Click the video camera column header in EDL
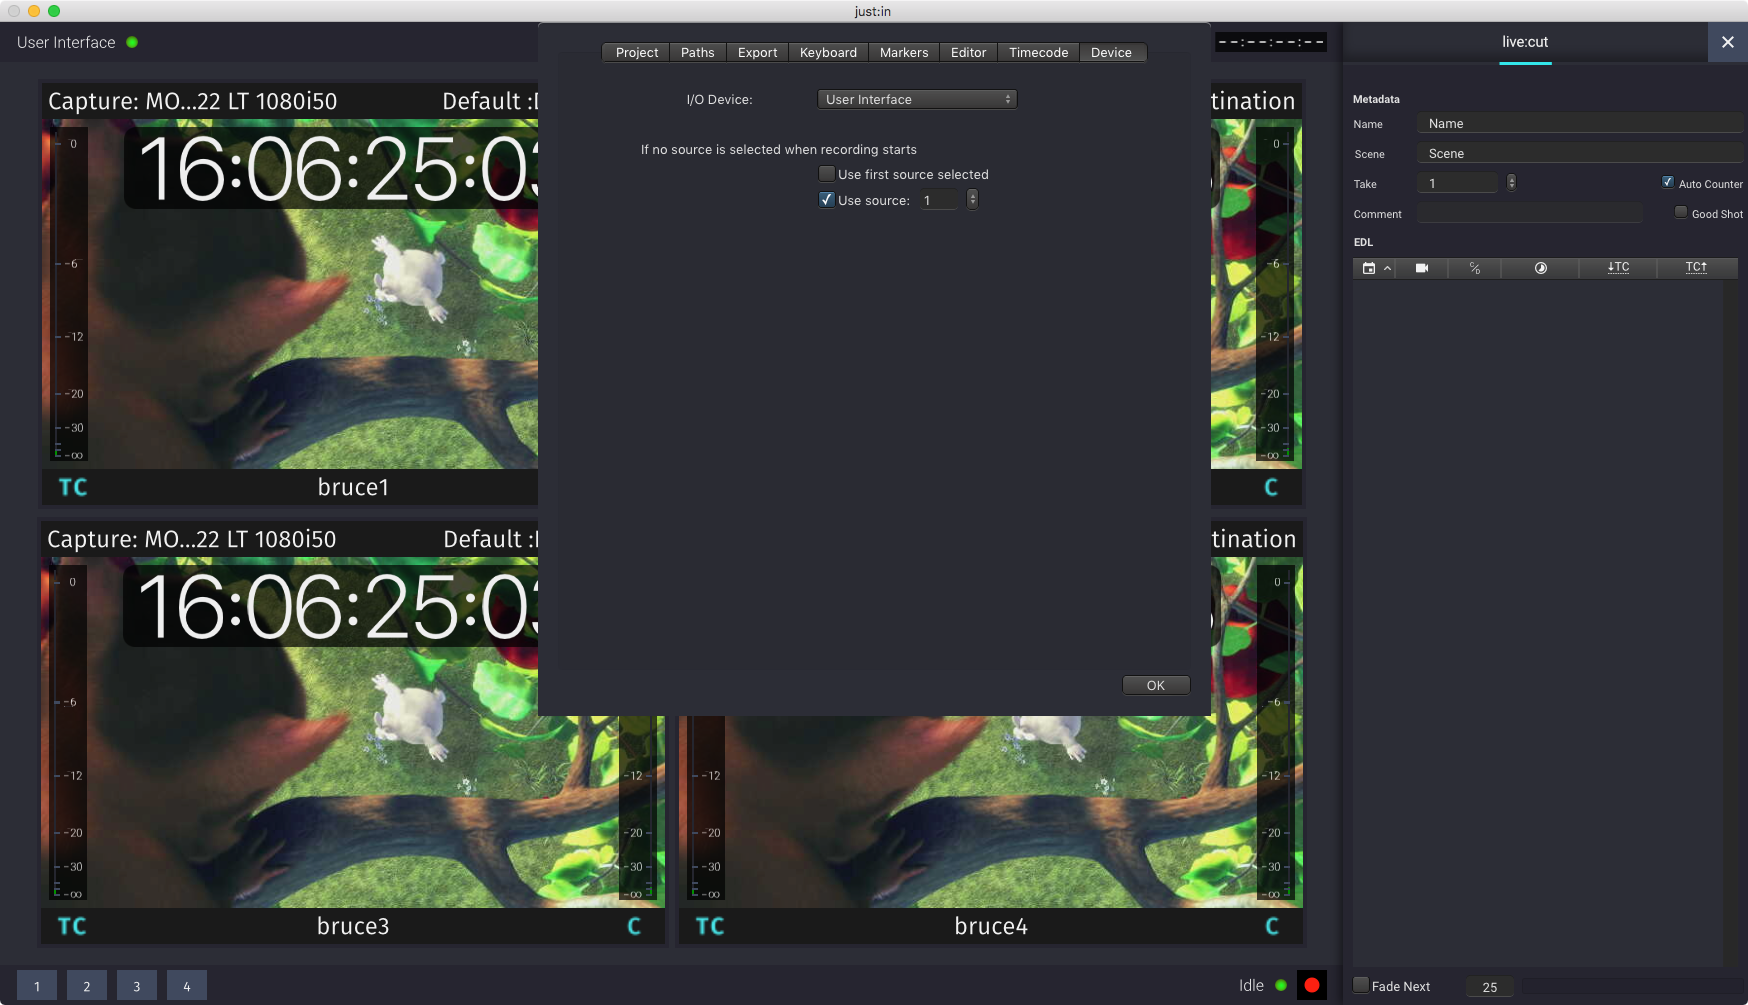This screenshot has height=1005, width=1748. click(1422, 268)
